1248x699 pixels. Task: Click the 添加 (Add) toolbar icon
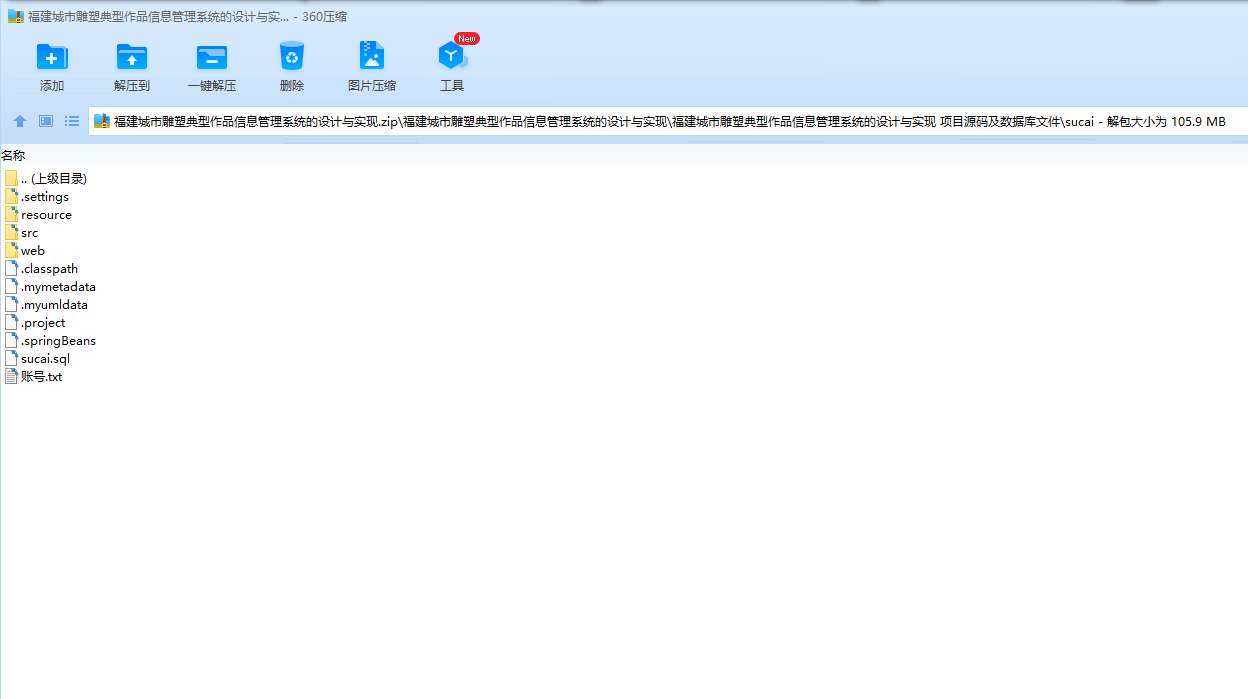pos(52,57)
